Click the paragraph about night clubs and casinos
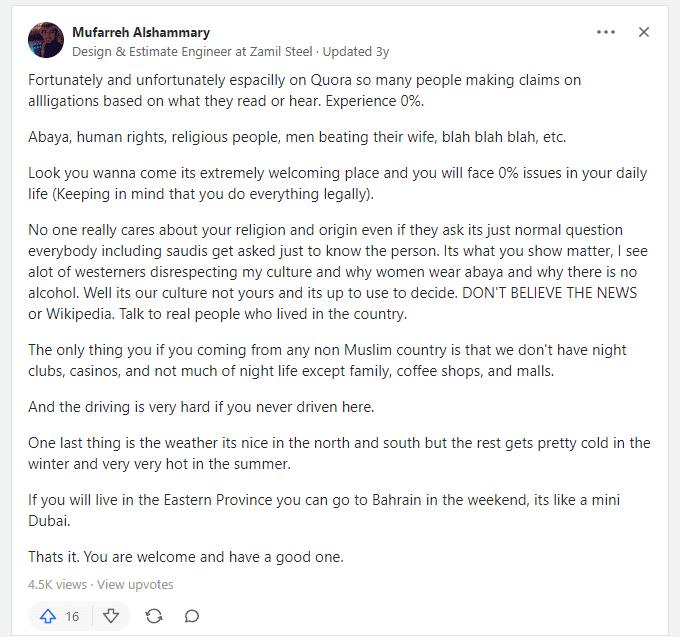 [x=327, y=360]
